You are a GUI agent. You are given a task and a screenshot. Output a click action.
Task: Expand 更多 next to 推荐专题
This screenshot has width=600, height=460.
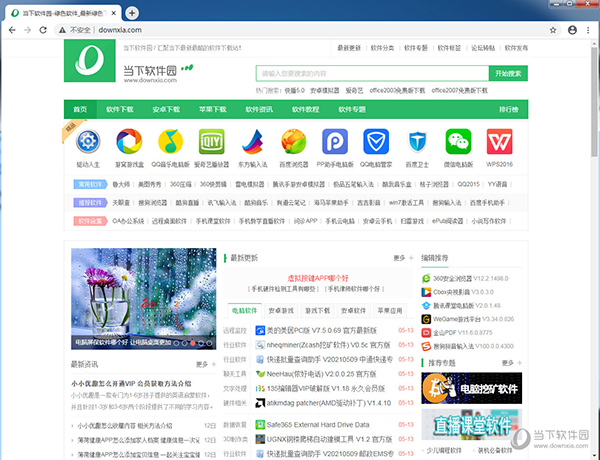pos(512,362)
